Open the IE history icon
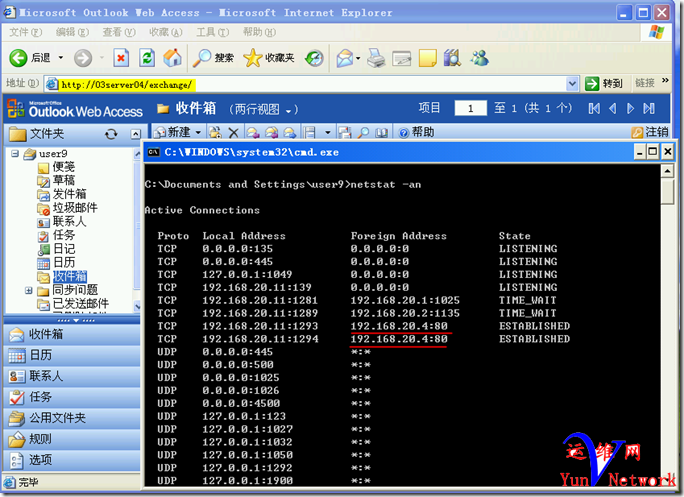684x497 pixels. point(315,58)
